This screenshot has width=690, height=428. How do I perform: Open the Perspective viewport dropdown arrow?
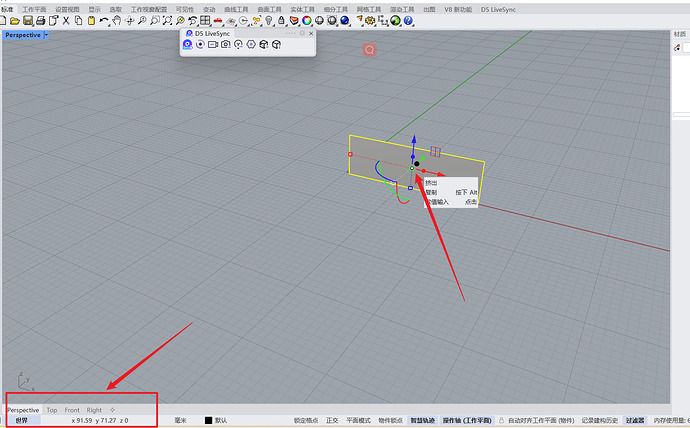(46, 35)
